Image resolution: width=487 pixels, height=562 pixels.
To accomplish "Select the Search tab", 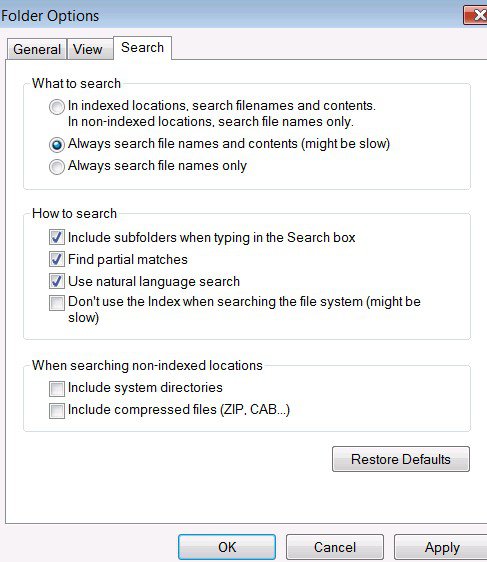I will tap(142, 47).
